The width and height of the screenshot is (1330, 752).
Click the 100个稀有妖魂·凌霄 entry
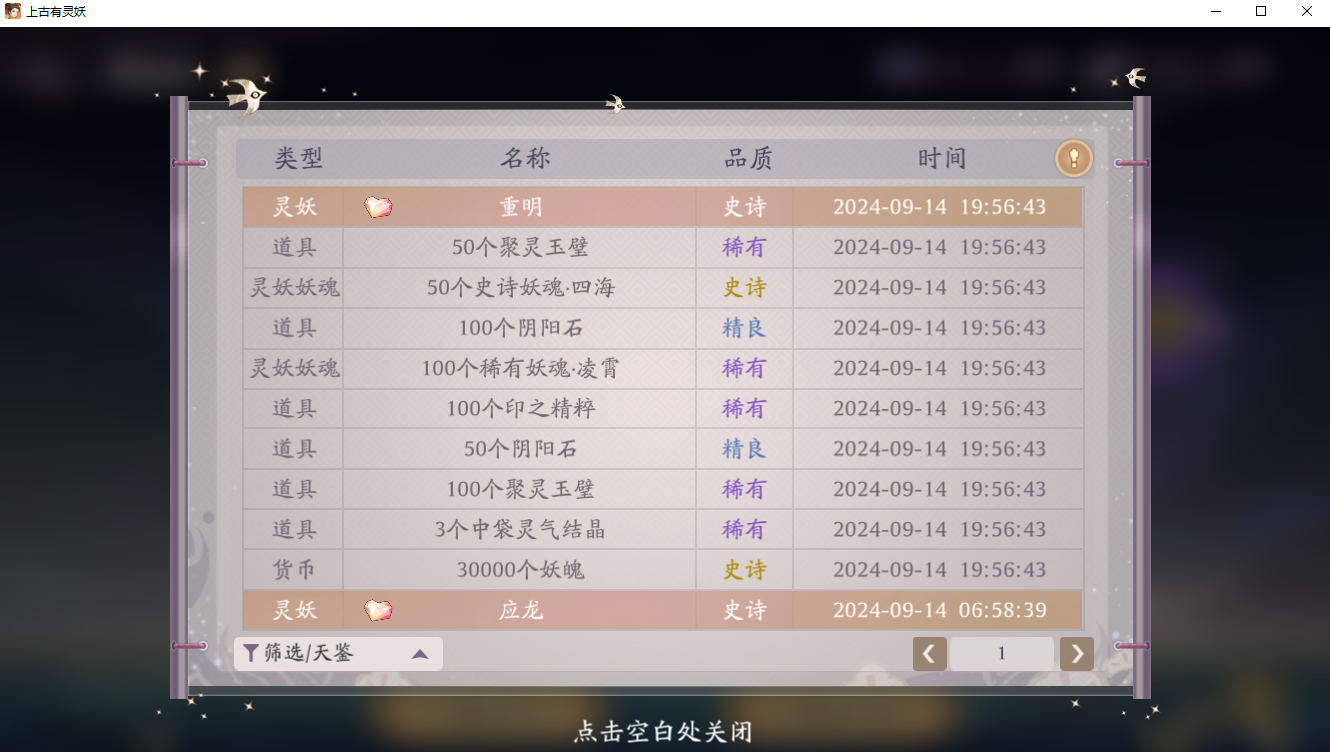[520, 368]
